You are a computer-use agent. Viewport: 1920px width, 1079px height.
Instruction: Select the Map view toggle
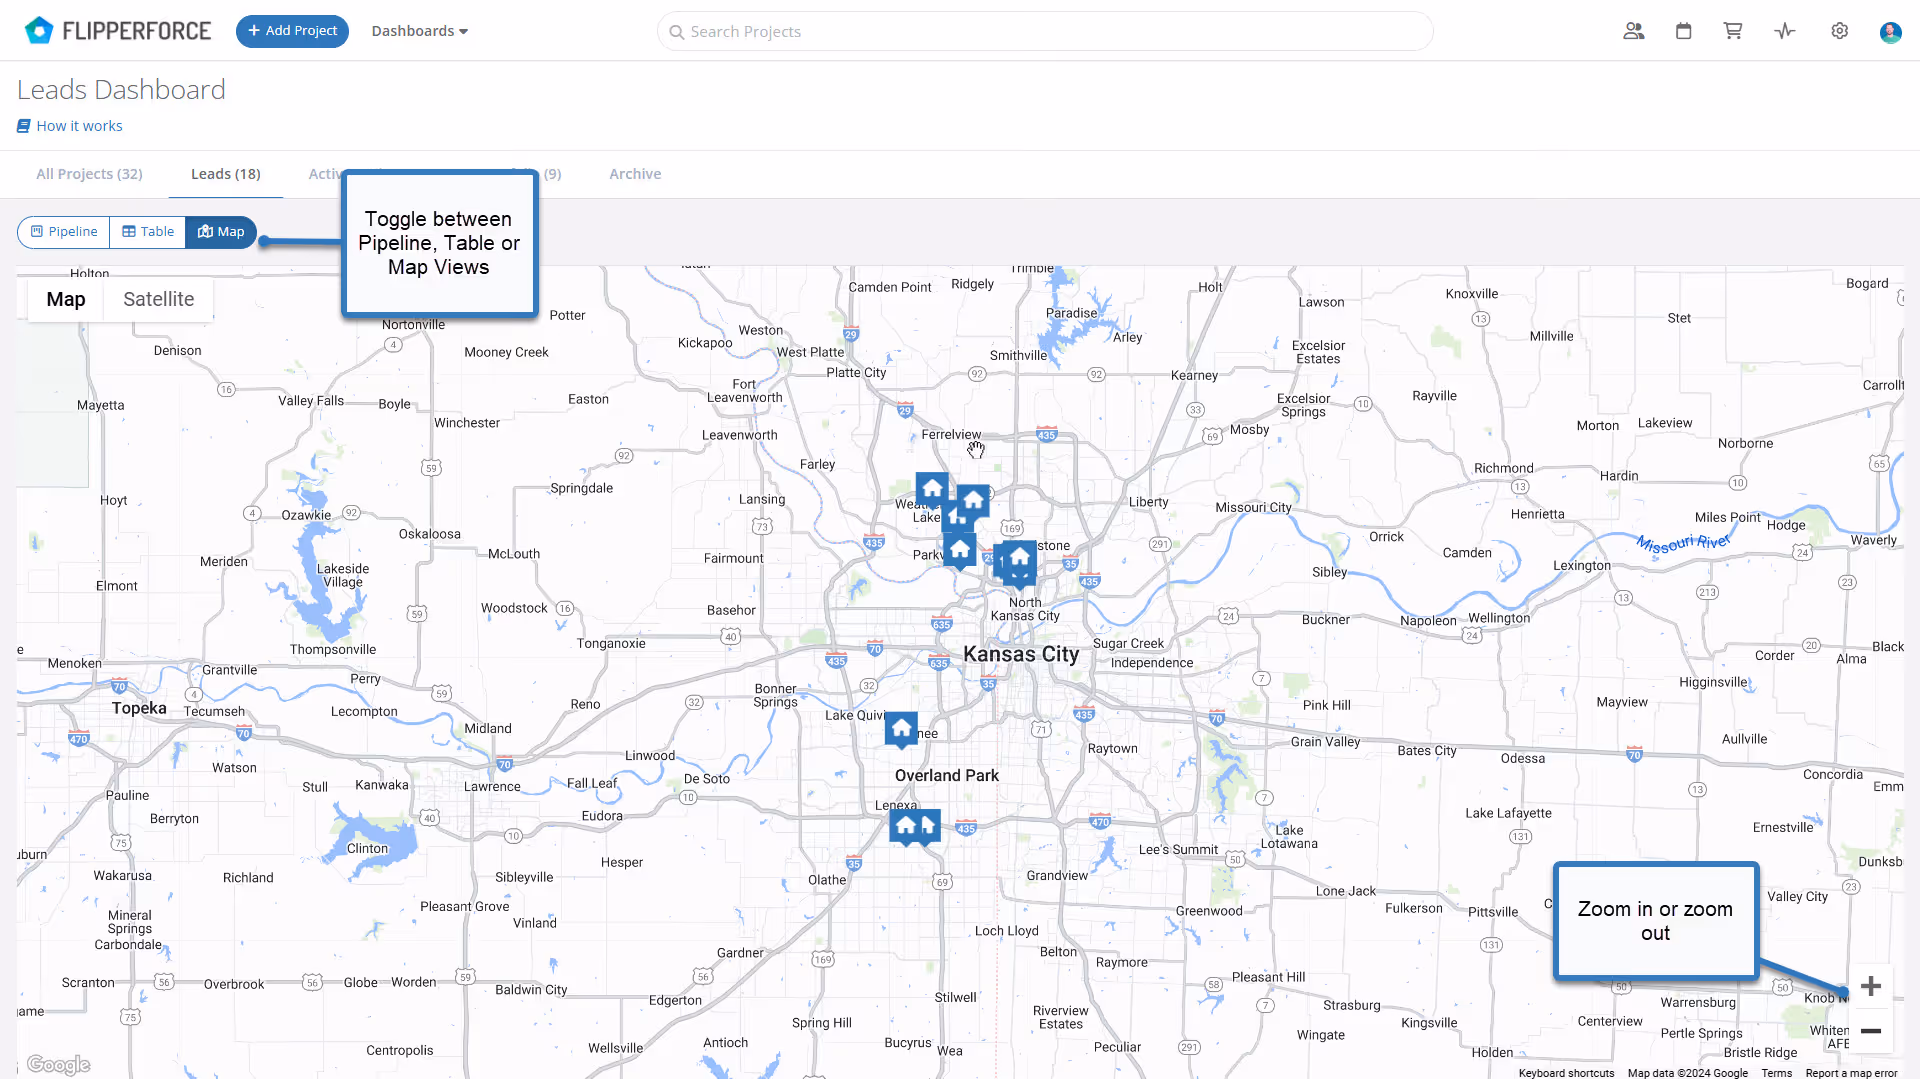coord(221,232)
